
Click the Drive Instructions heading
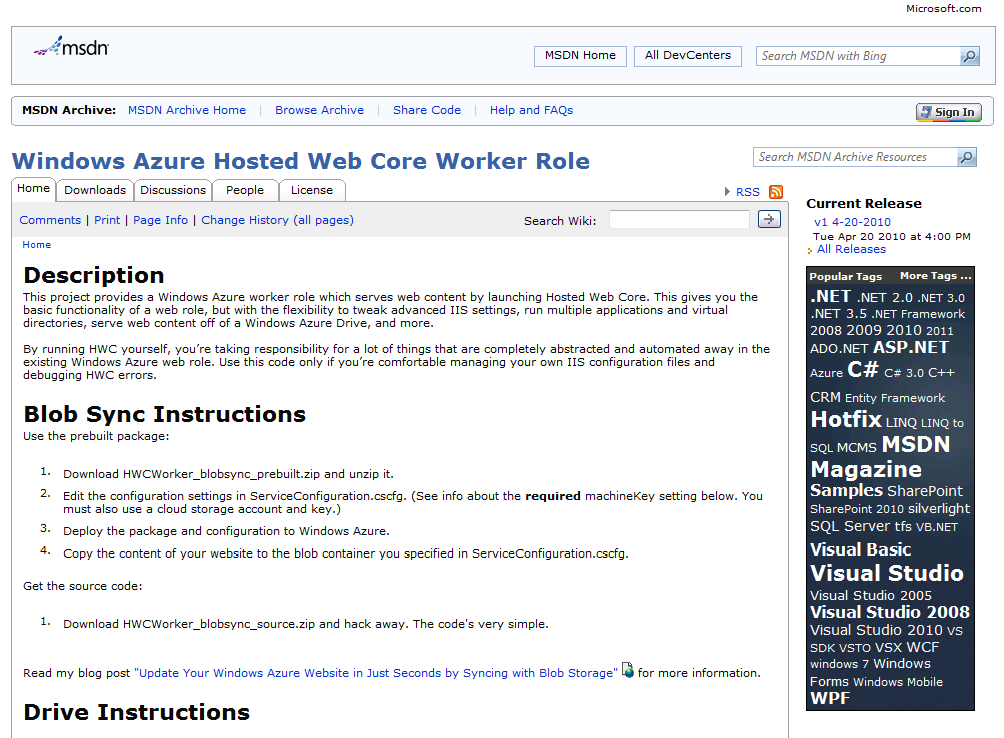point(136,712)
